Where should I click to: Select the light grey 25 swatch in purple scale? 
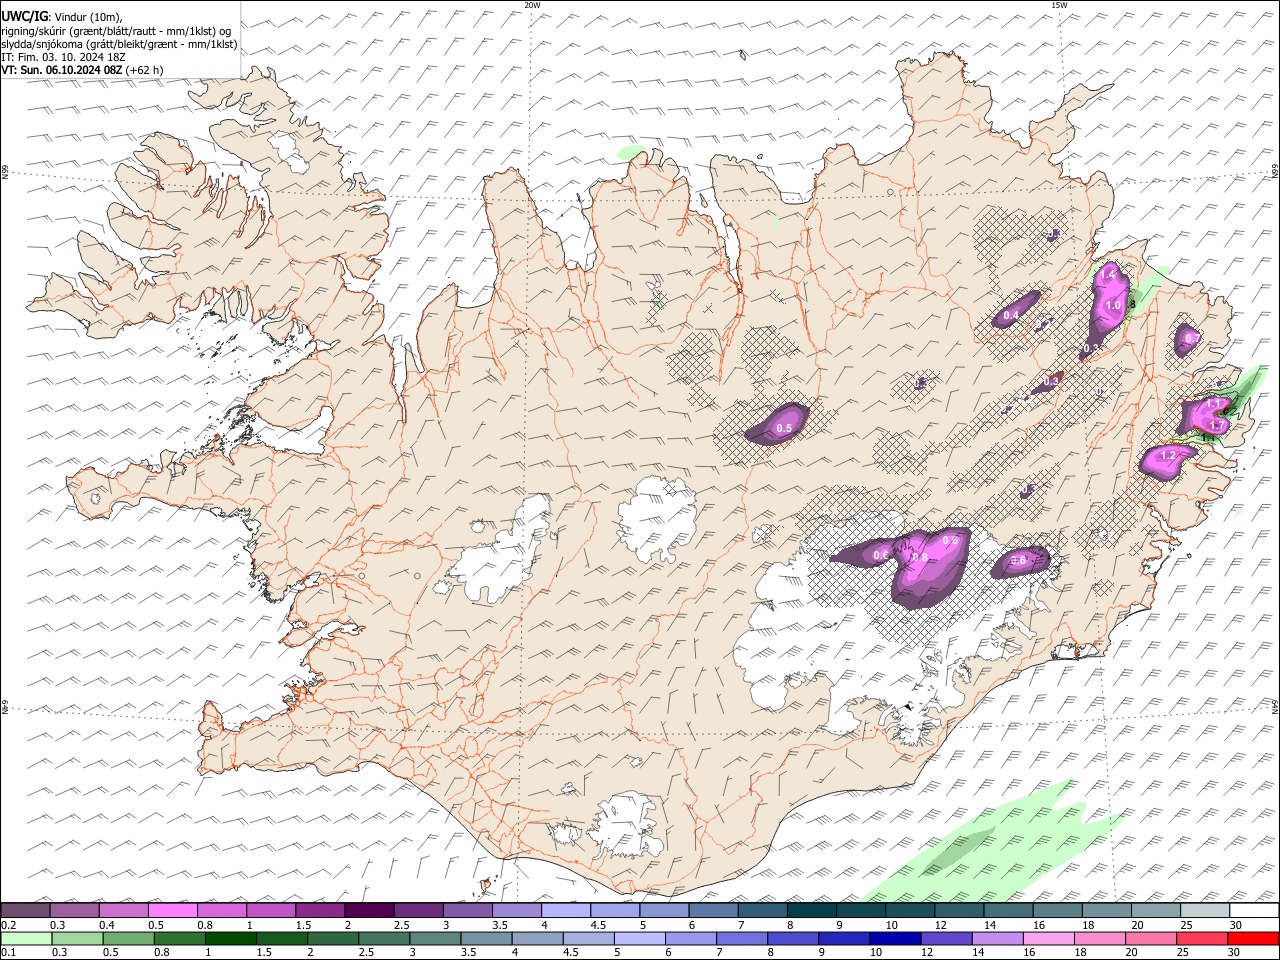click(x=1205, y=910)
